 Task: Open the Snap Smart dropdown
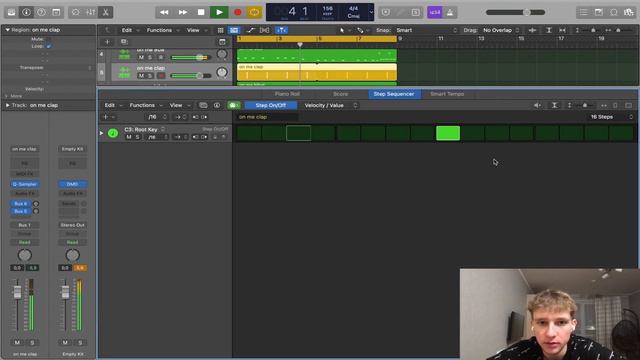point(427,30)
